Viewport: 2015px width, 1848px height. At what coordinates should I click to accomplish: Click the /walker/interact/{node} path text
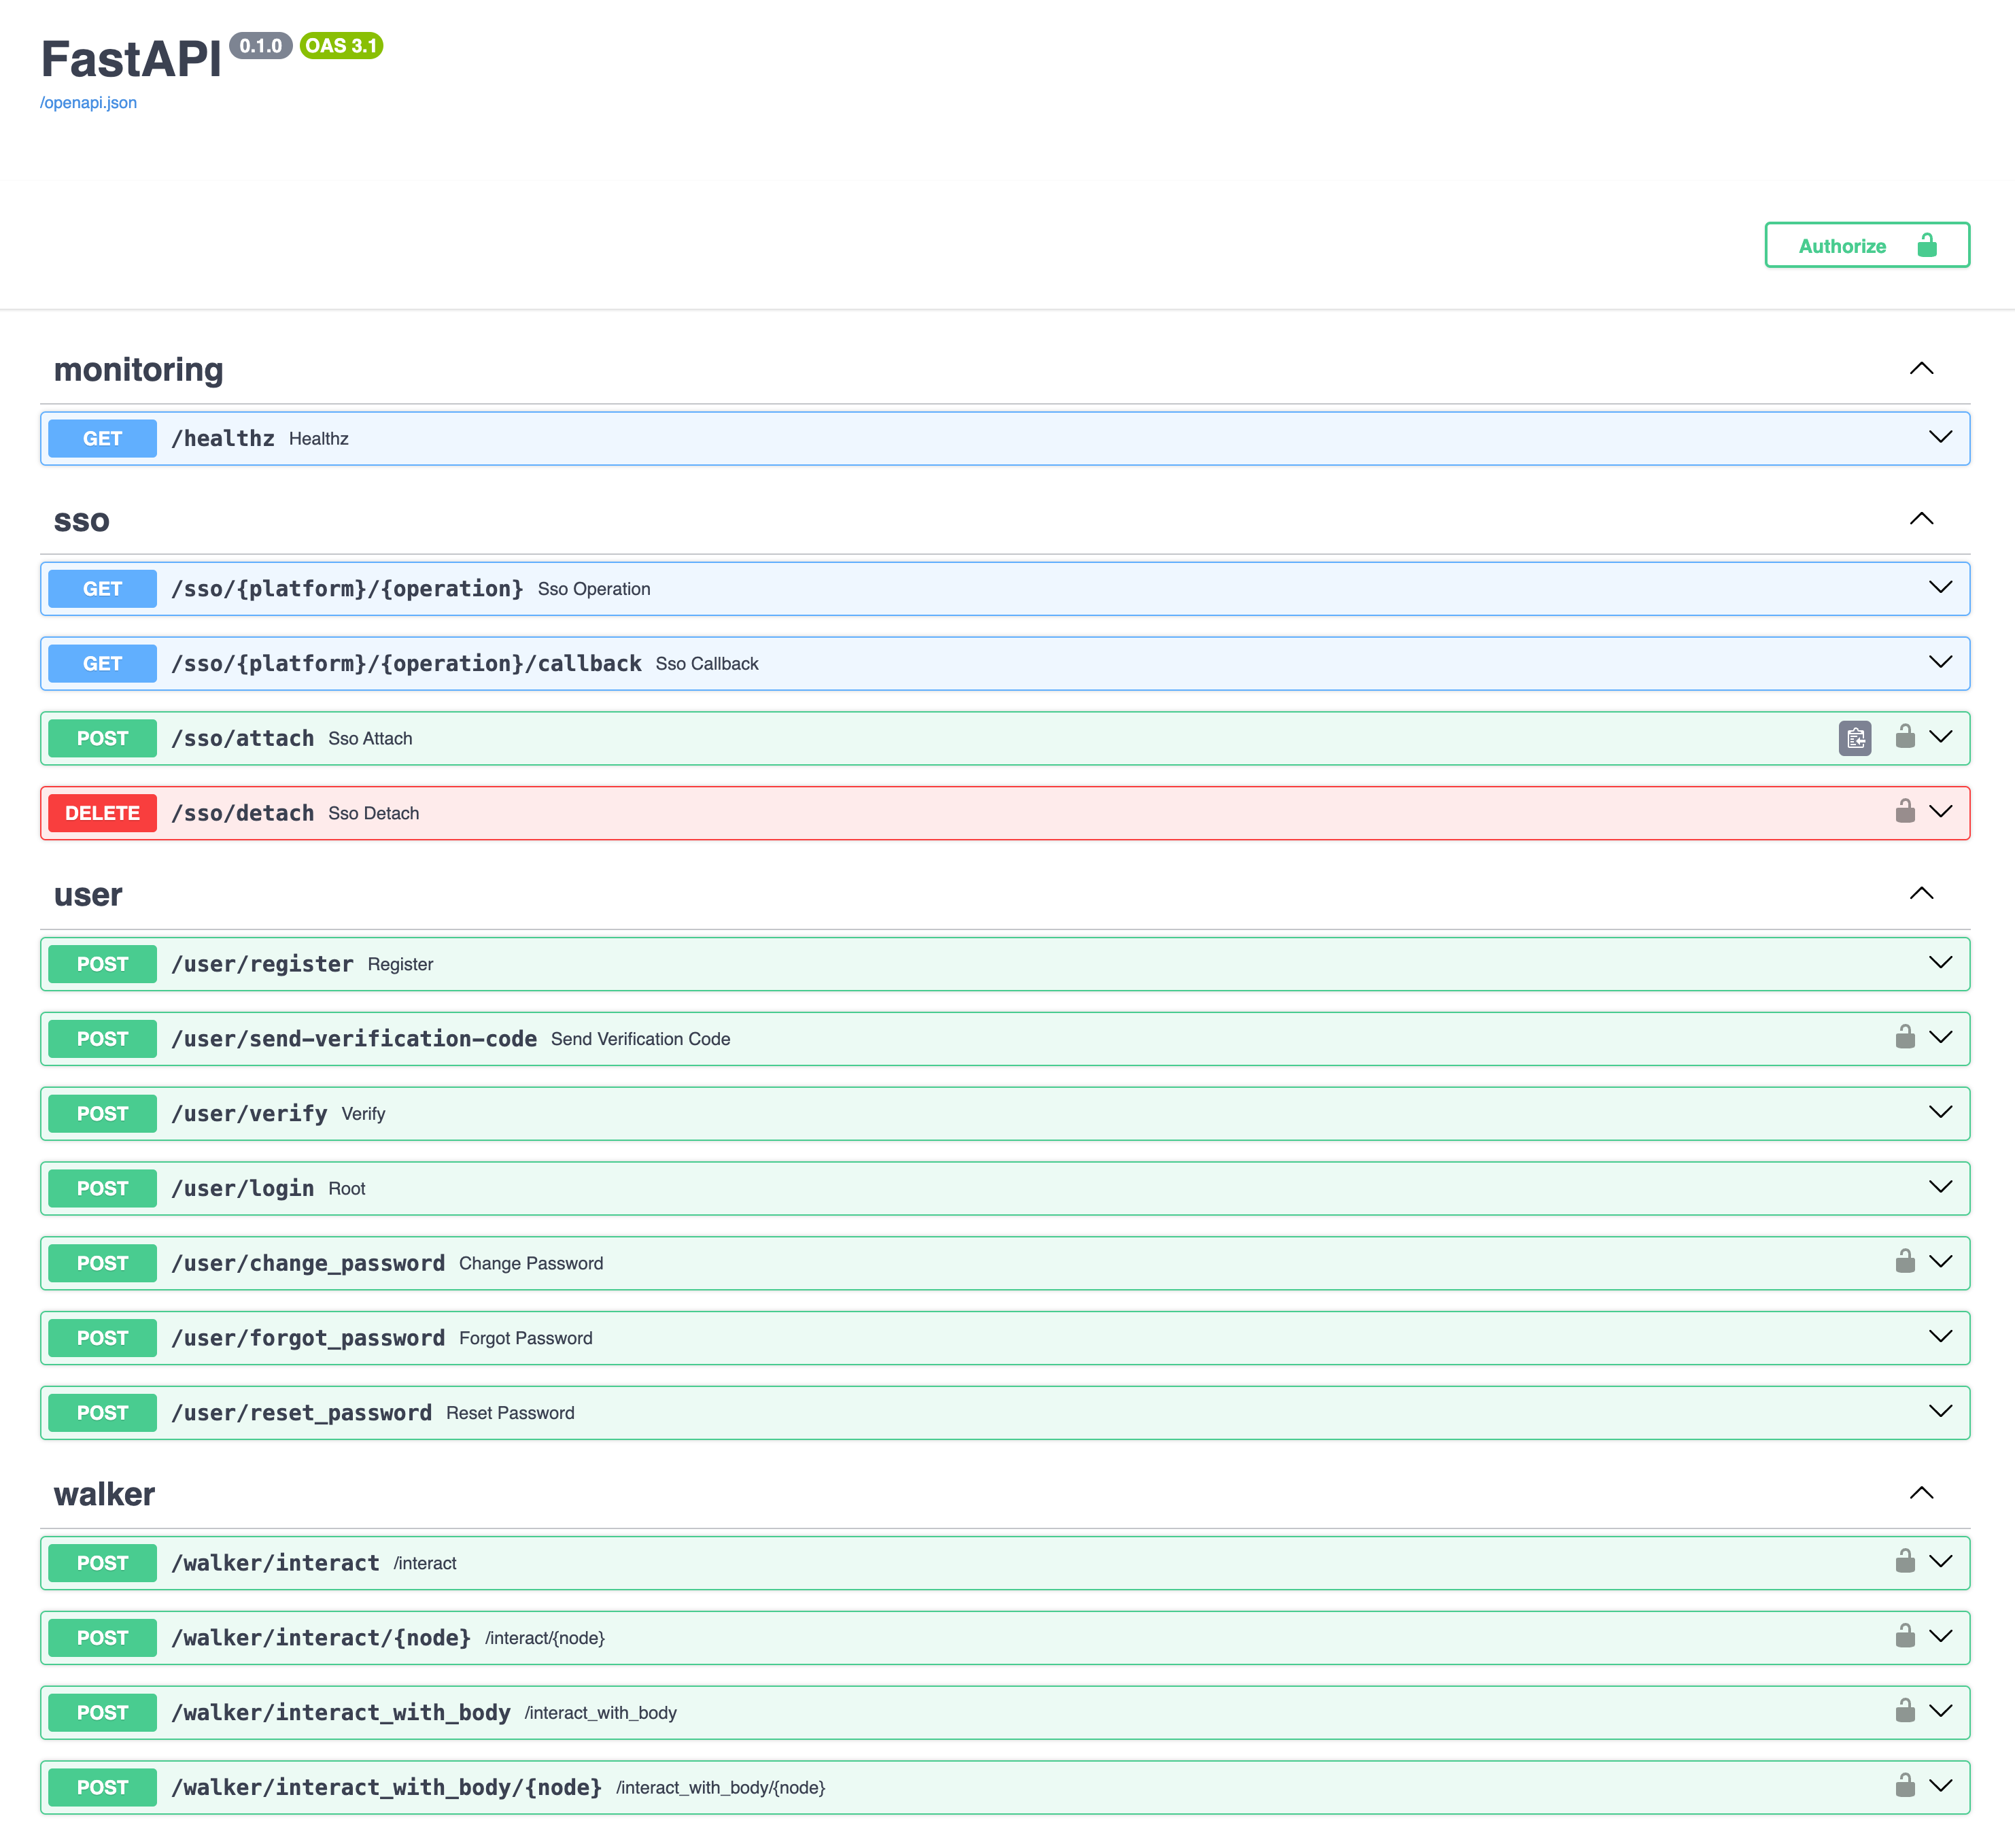(x=321, y=1638)
